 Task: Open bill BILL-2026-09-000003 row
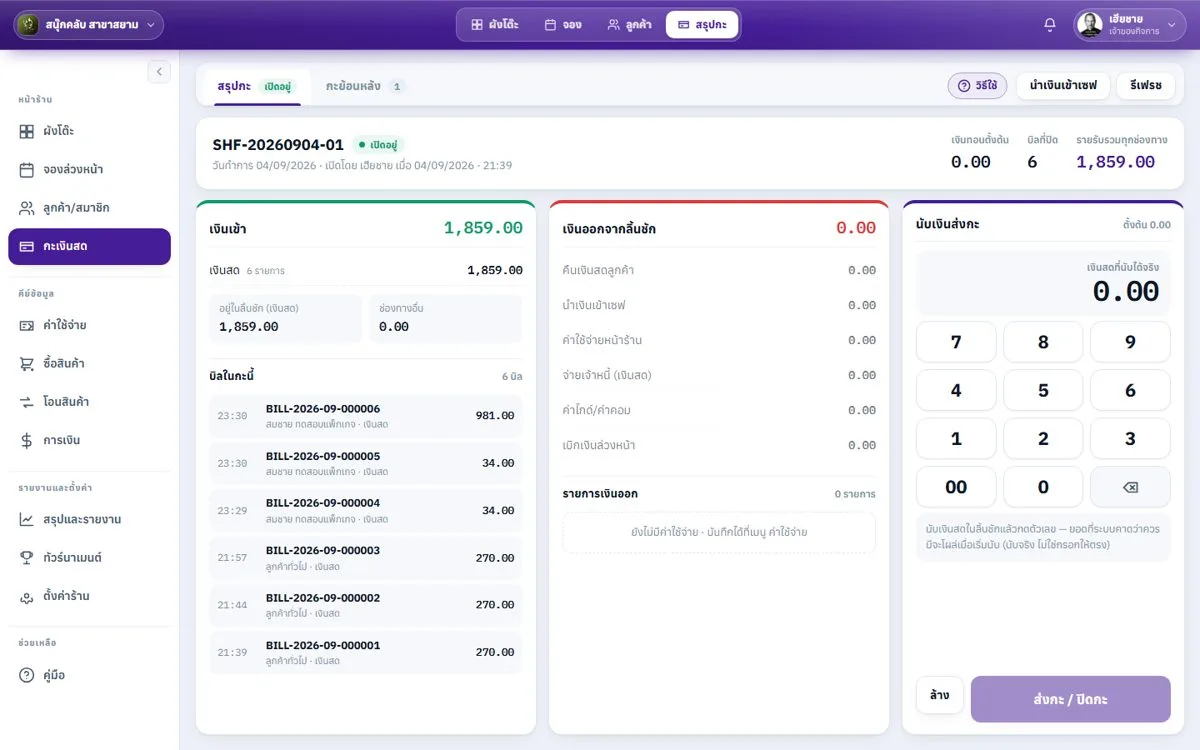[366, 558]
